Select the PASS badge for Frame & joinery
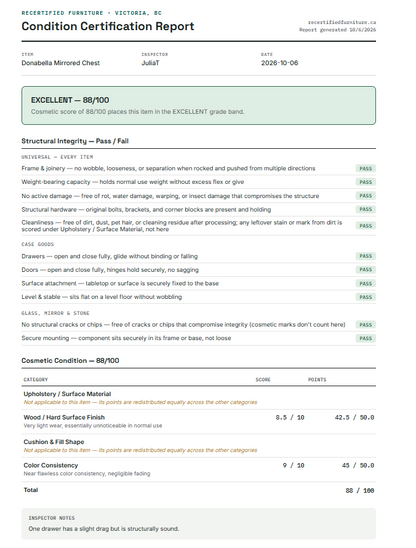 point(366,168)
